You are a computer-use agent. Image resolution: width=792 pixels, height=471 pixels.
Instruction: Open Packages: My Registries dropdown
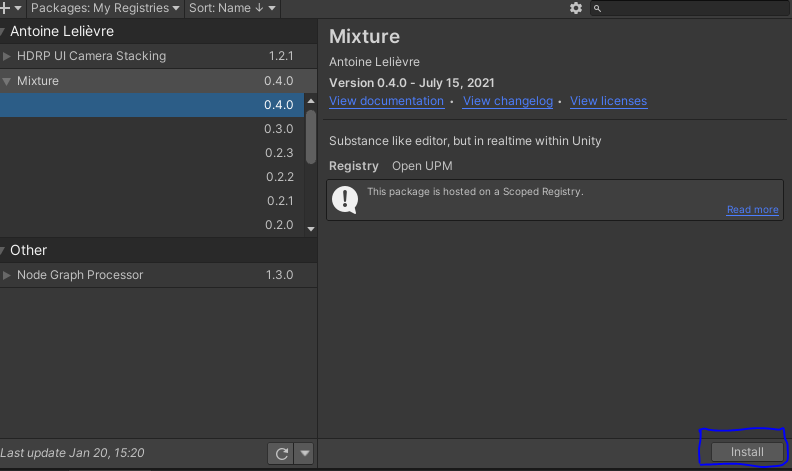coord(105,8)
